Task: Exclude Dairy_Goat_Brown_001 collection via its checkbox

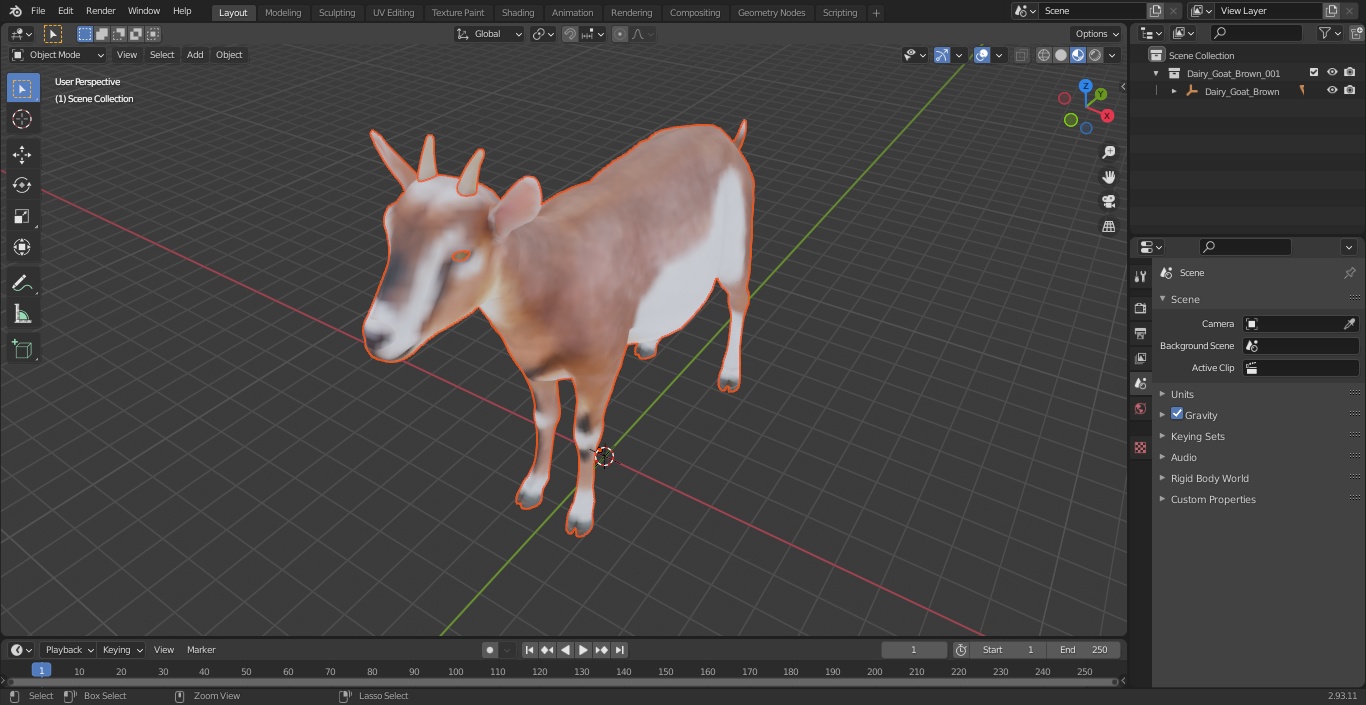Action: (x=1314, y=73)
